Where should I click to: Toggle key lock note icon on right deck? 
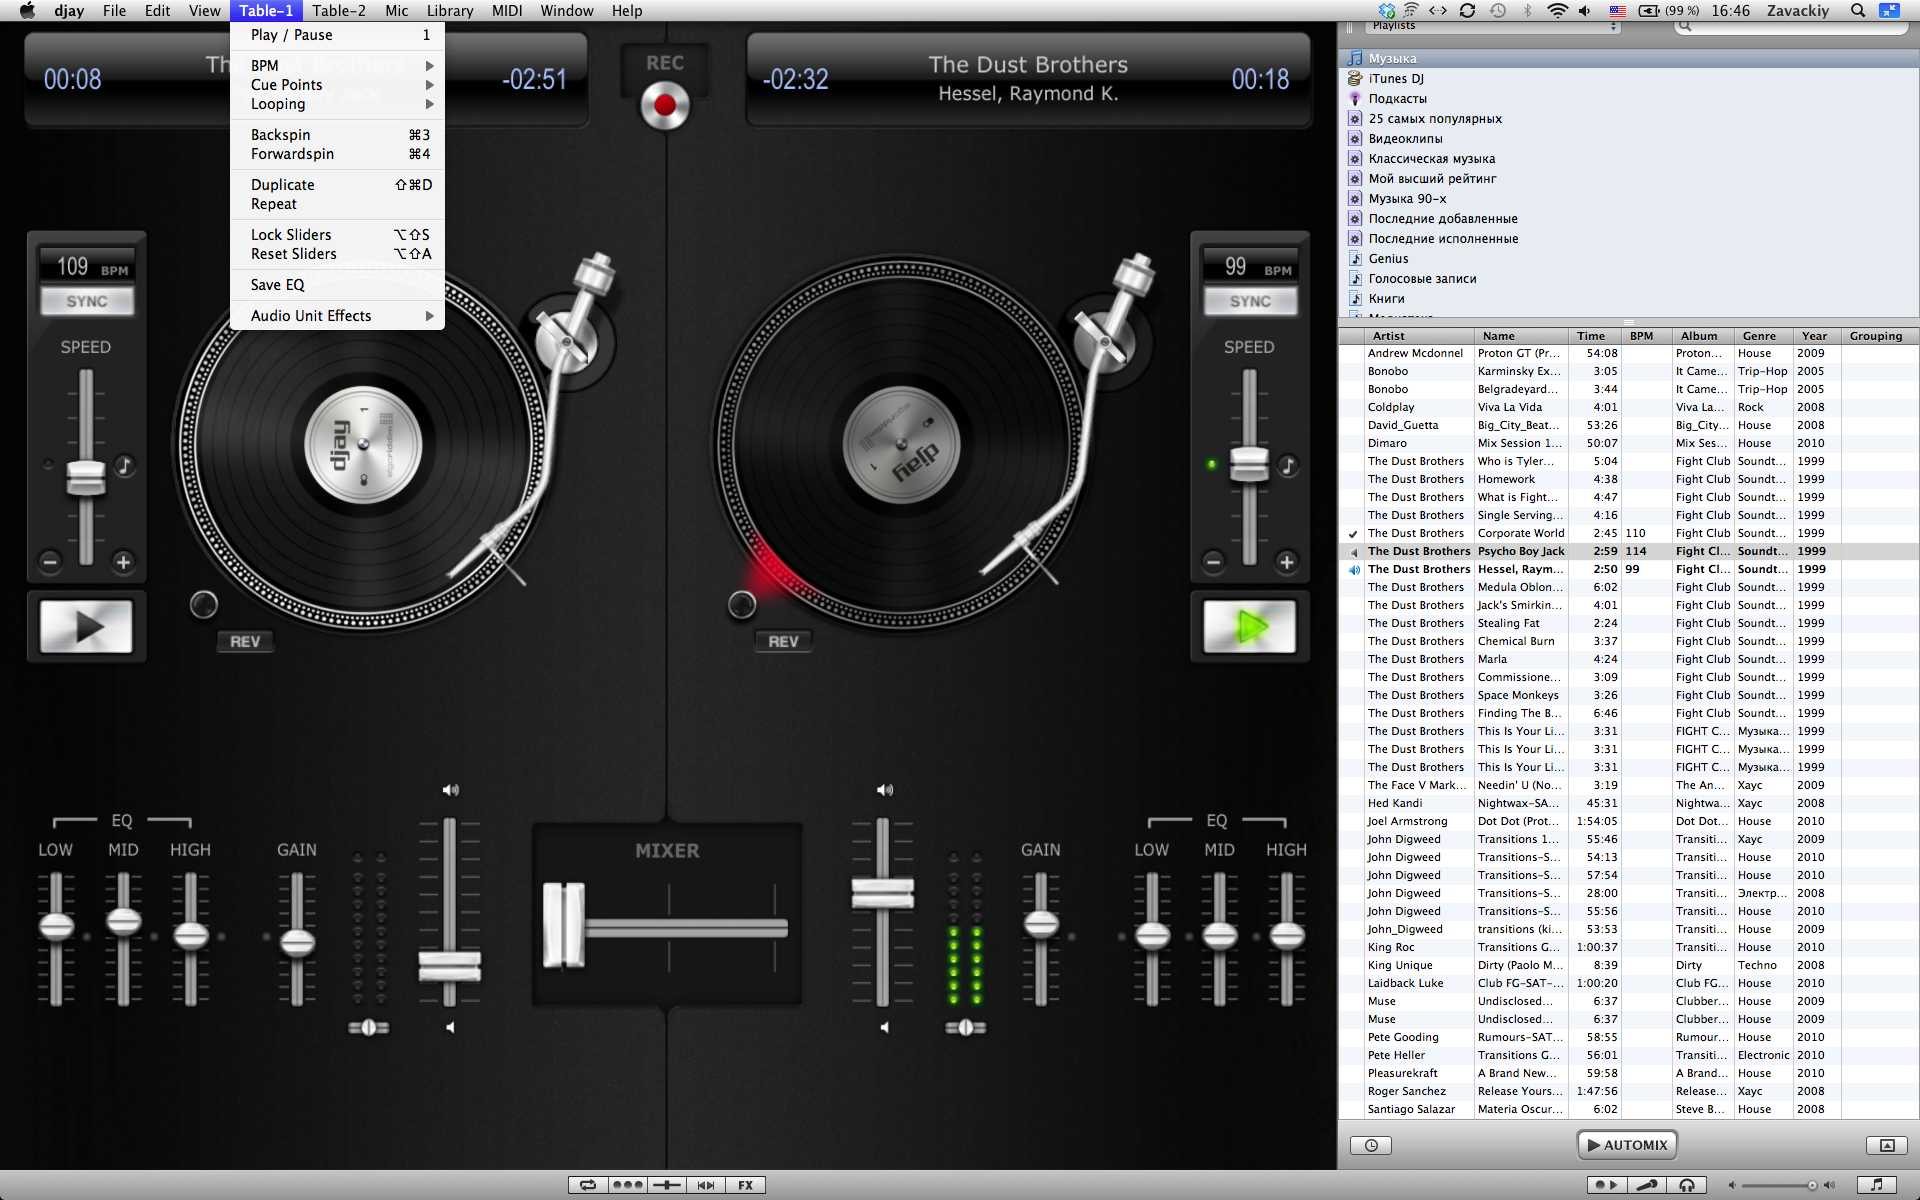(x=1288, y=465)
